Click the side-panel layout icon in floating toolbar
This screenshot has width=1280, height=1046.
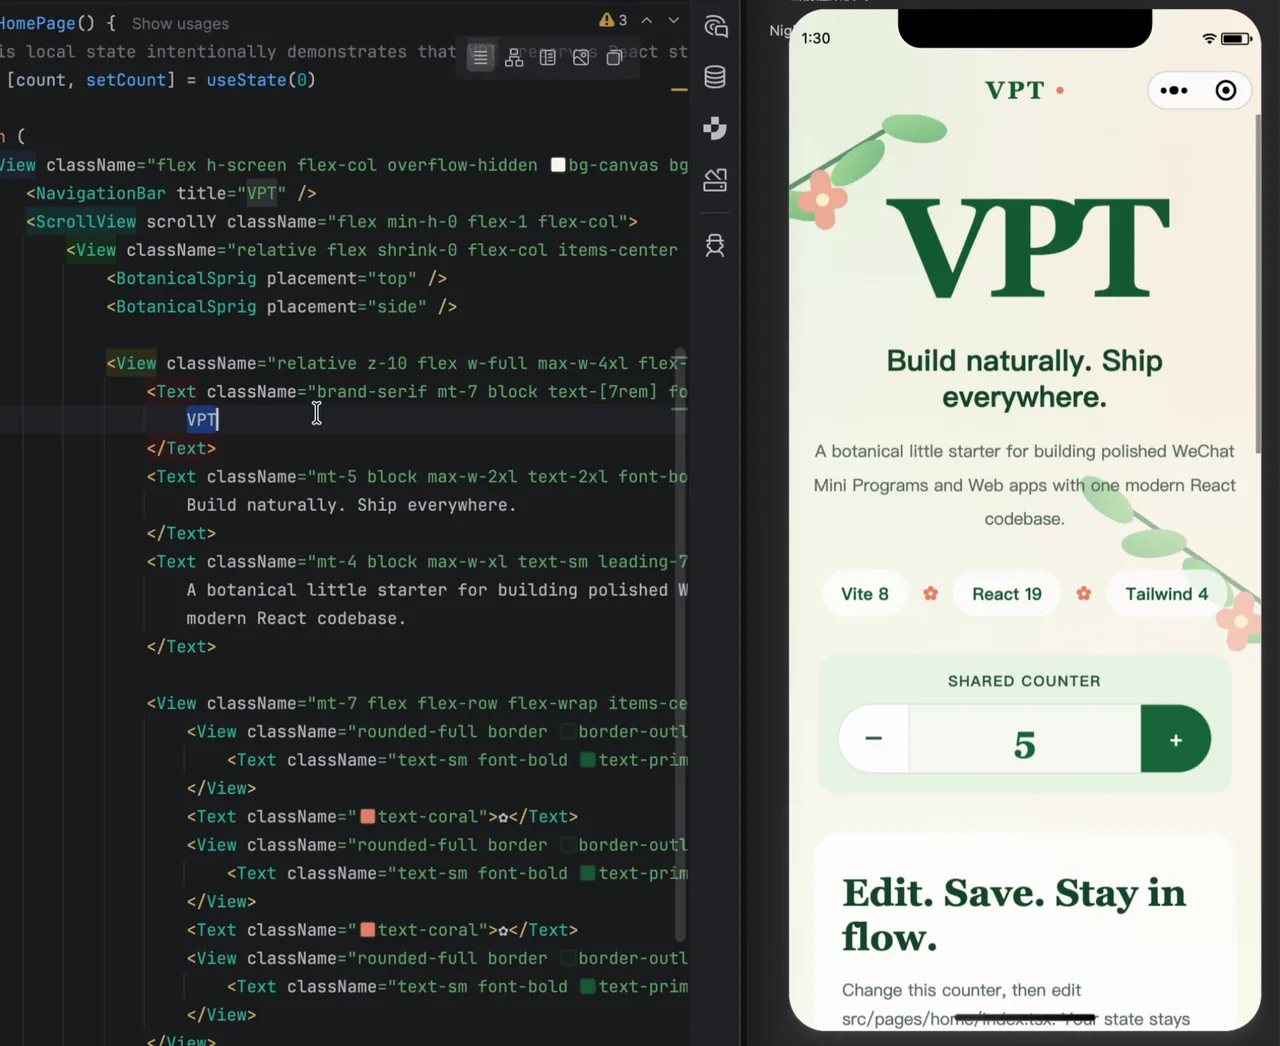point(547,58)
